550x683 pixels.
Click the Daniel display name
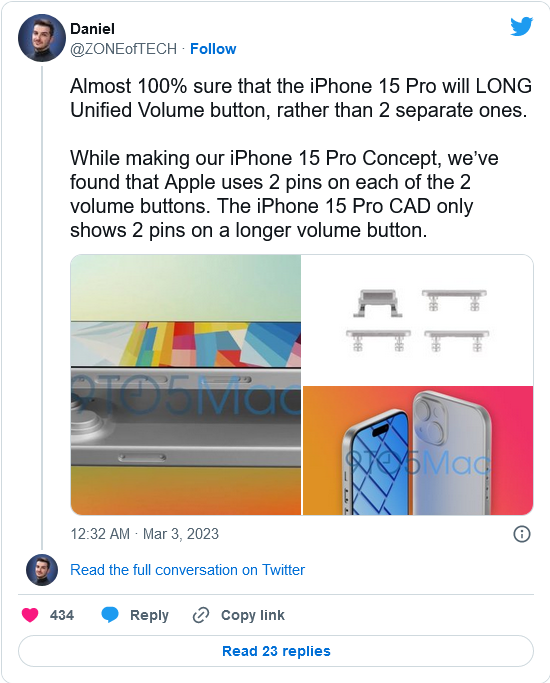pos(92,29)
